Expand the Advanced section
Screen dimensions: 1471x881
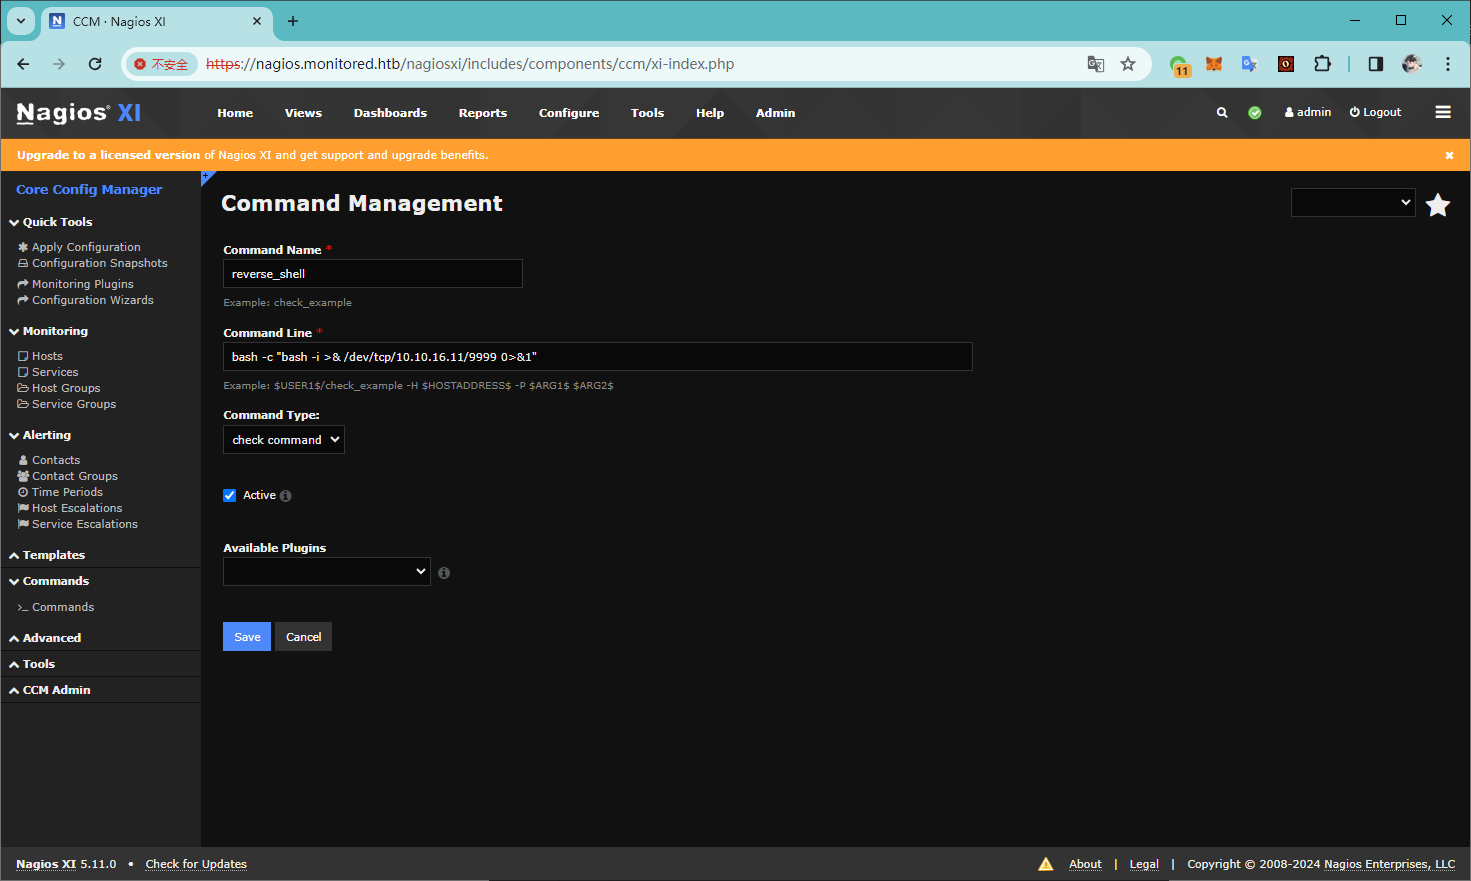[x=45, y=638]
